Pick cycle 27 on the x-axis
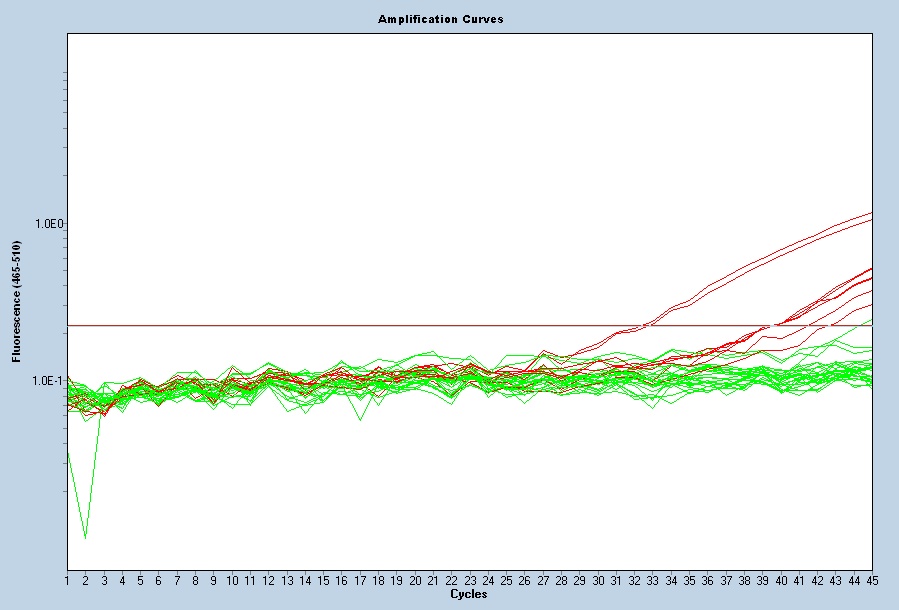 pyautogui.click(x=542, y=581)
